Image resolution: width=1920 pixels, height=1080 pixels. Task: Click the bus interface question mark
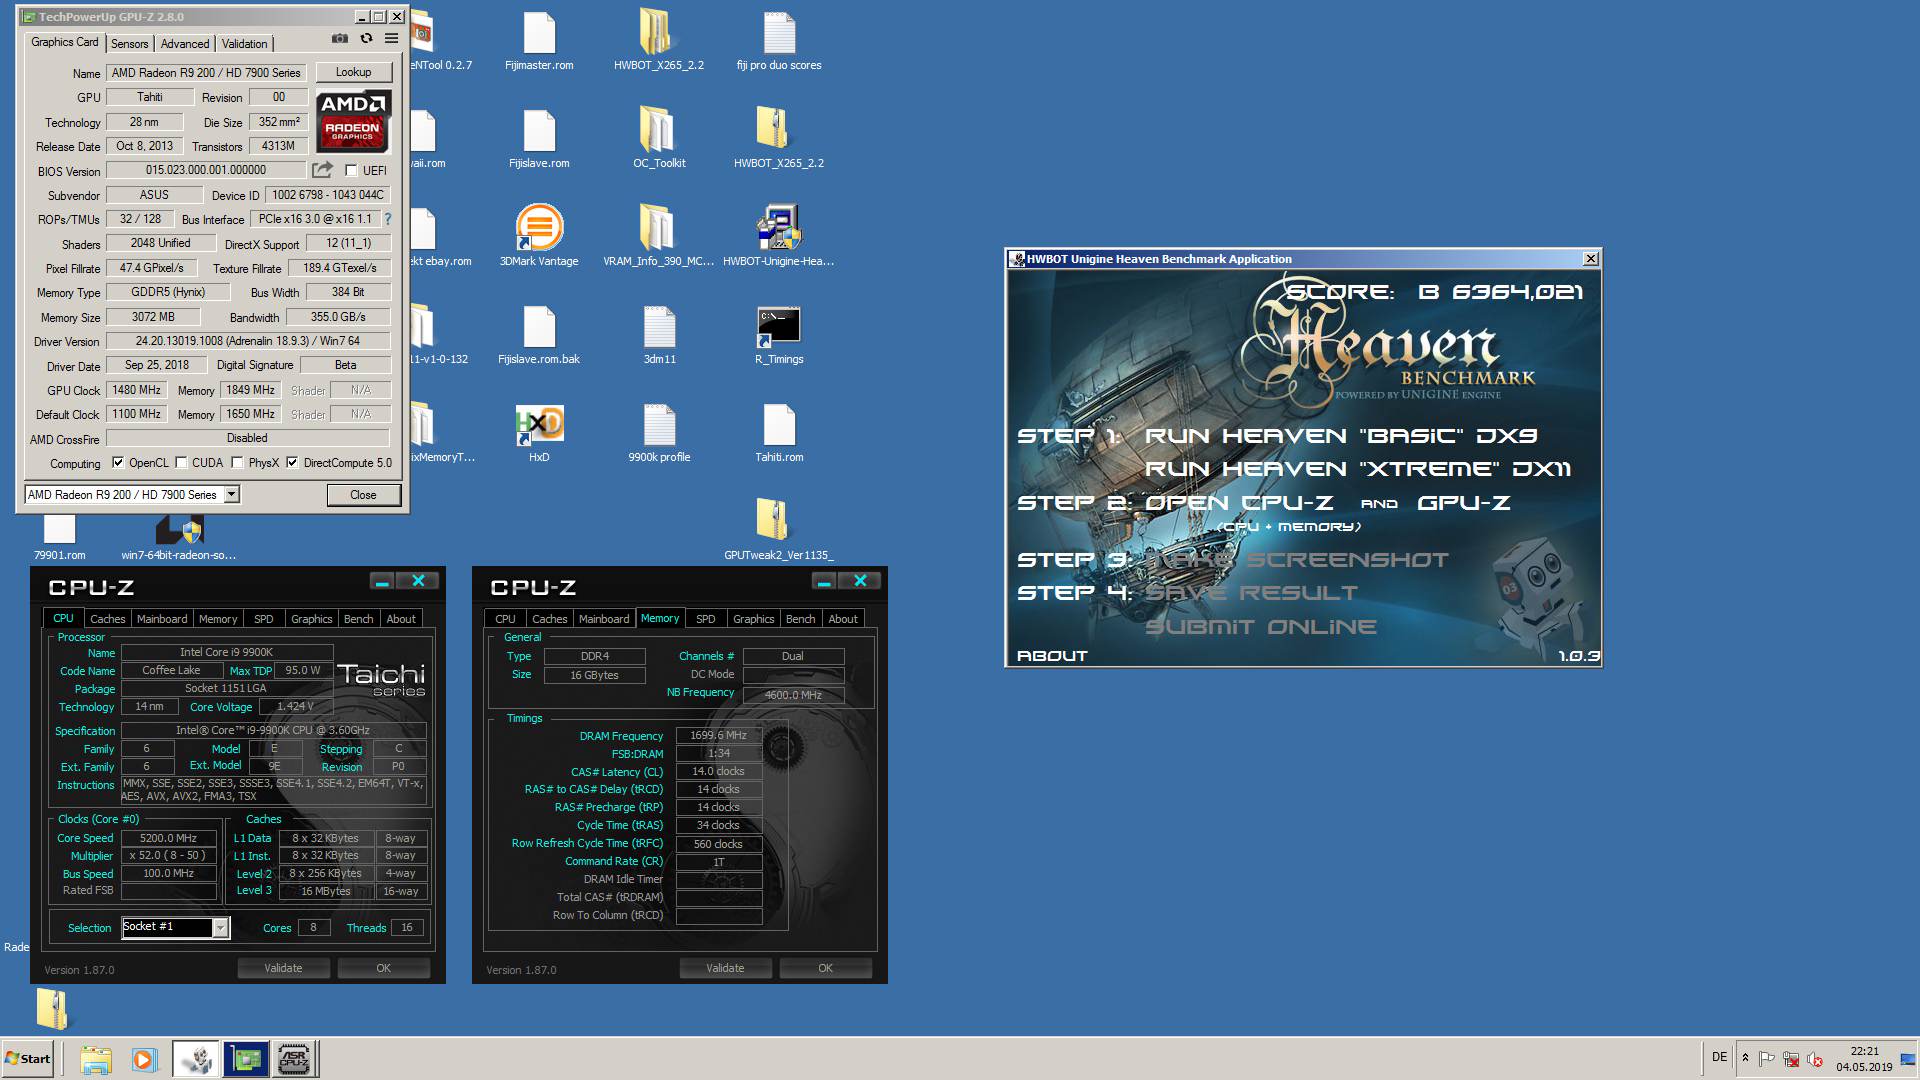point(387,219)
